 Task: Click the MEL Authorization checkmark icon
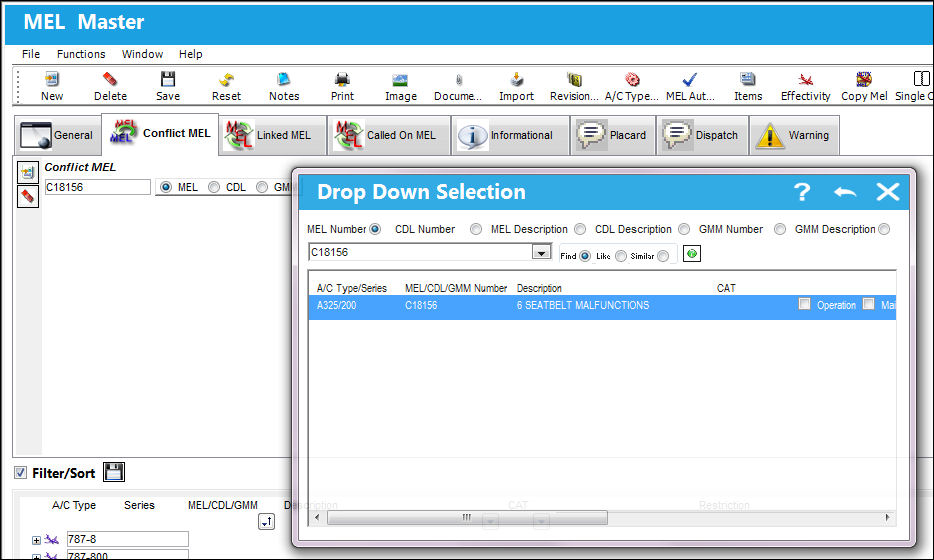690,79
